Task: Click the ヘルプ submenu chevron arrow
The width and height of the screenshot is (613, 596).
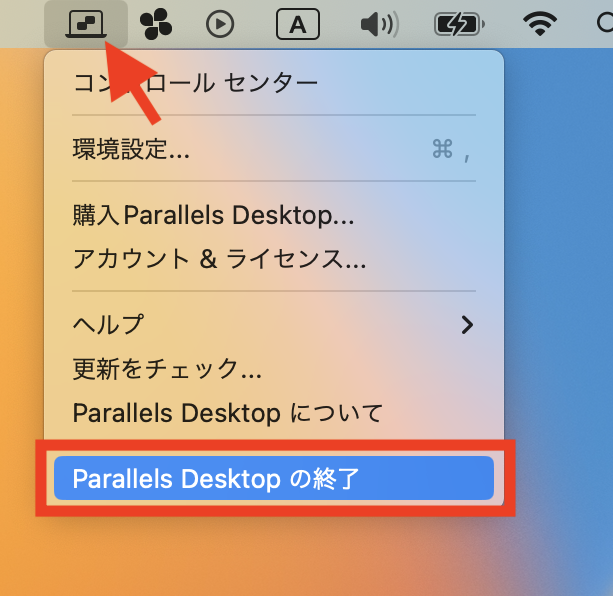Action: [467, 325]
